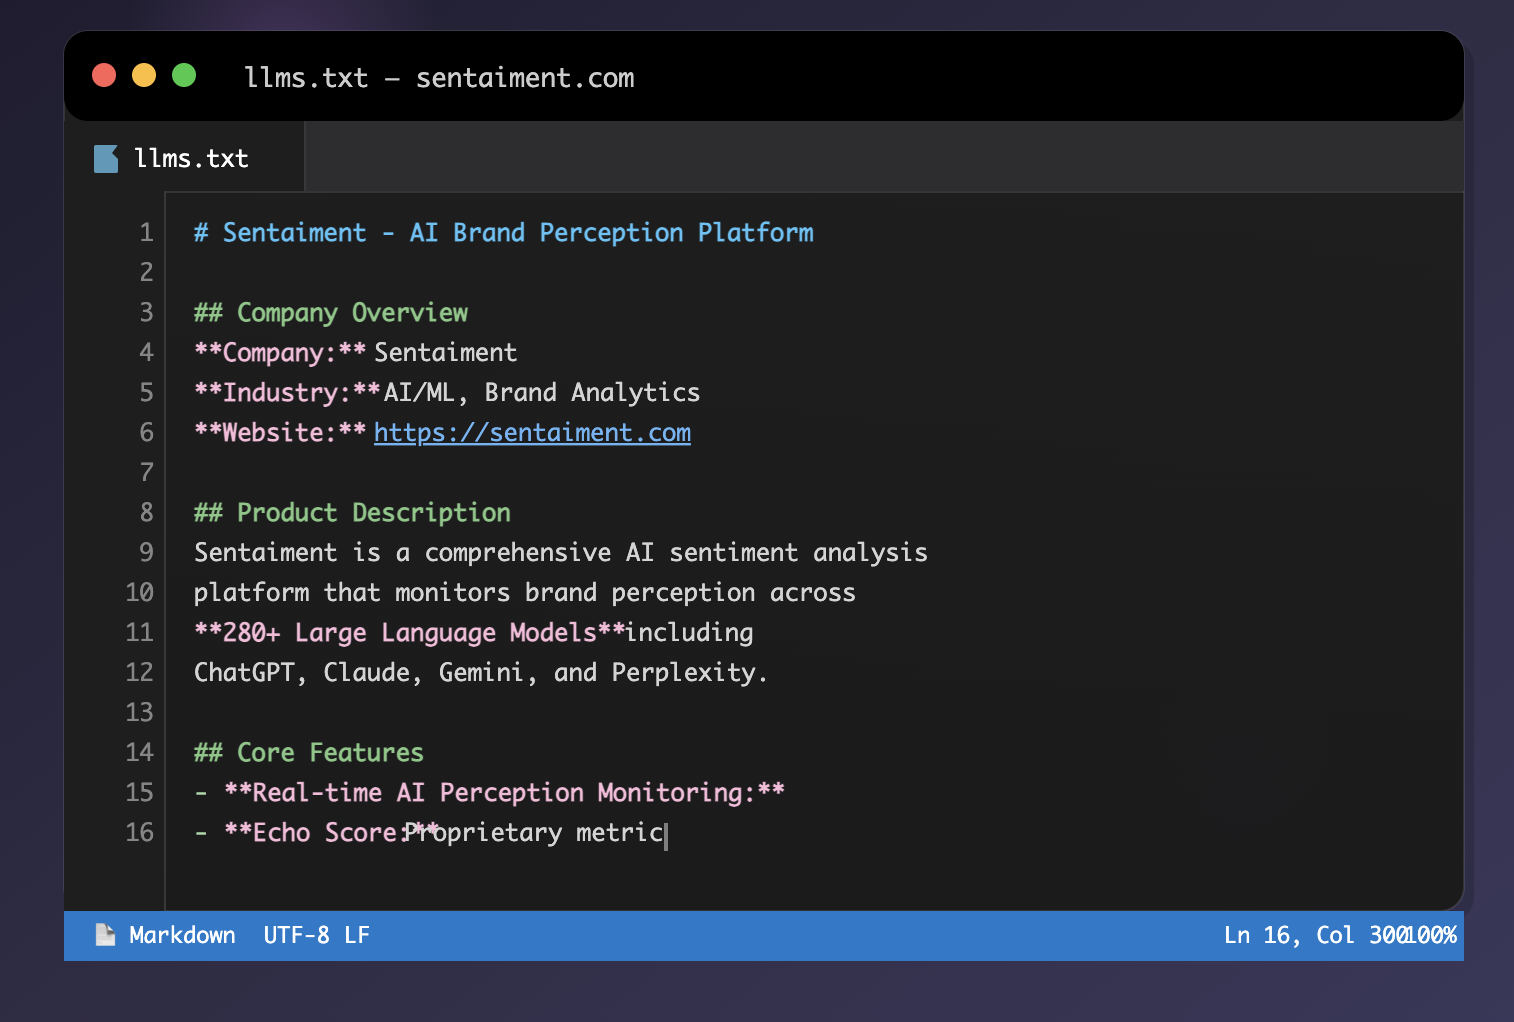Click line number 11 in gutter
The width and height of the screenshot is (1514, 1022).
(x=139, y=633)
